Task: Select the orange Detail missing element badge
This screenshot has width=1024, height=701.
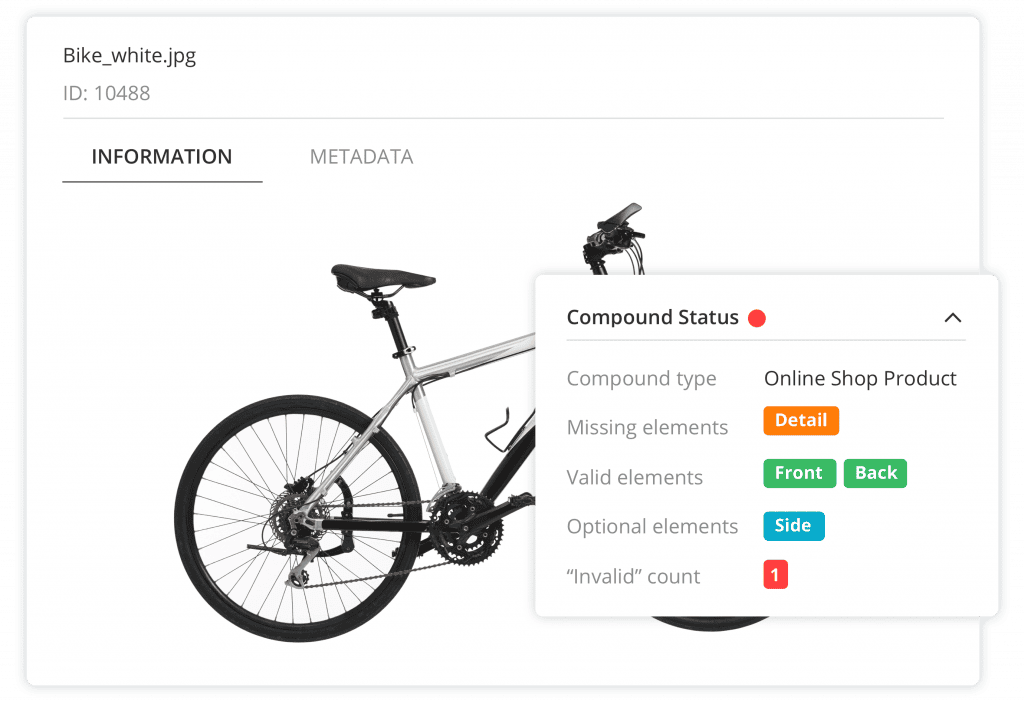Action: tap(801, 421)
